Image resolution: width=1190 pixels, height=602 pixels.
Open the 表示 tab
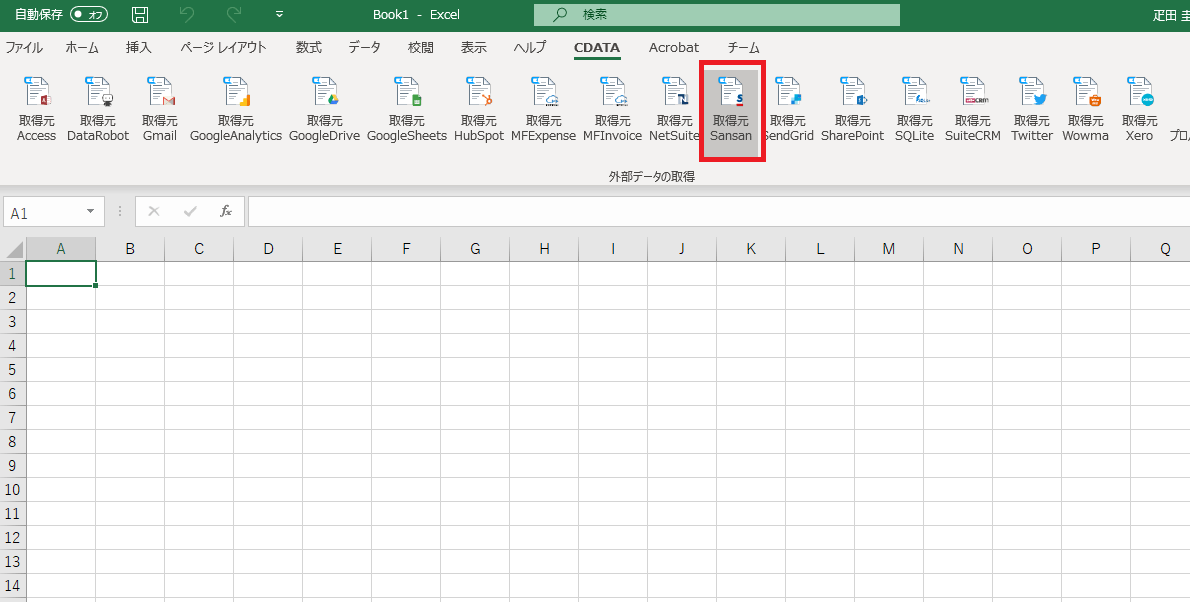click(474, 47)
